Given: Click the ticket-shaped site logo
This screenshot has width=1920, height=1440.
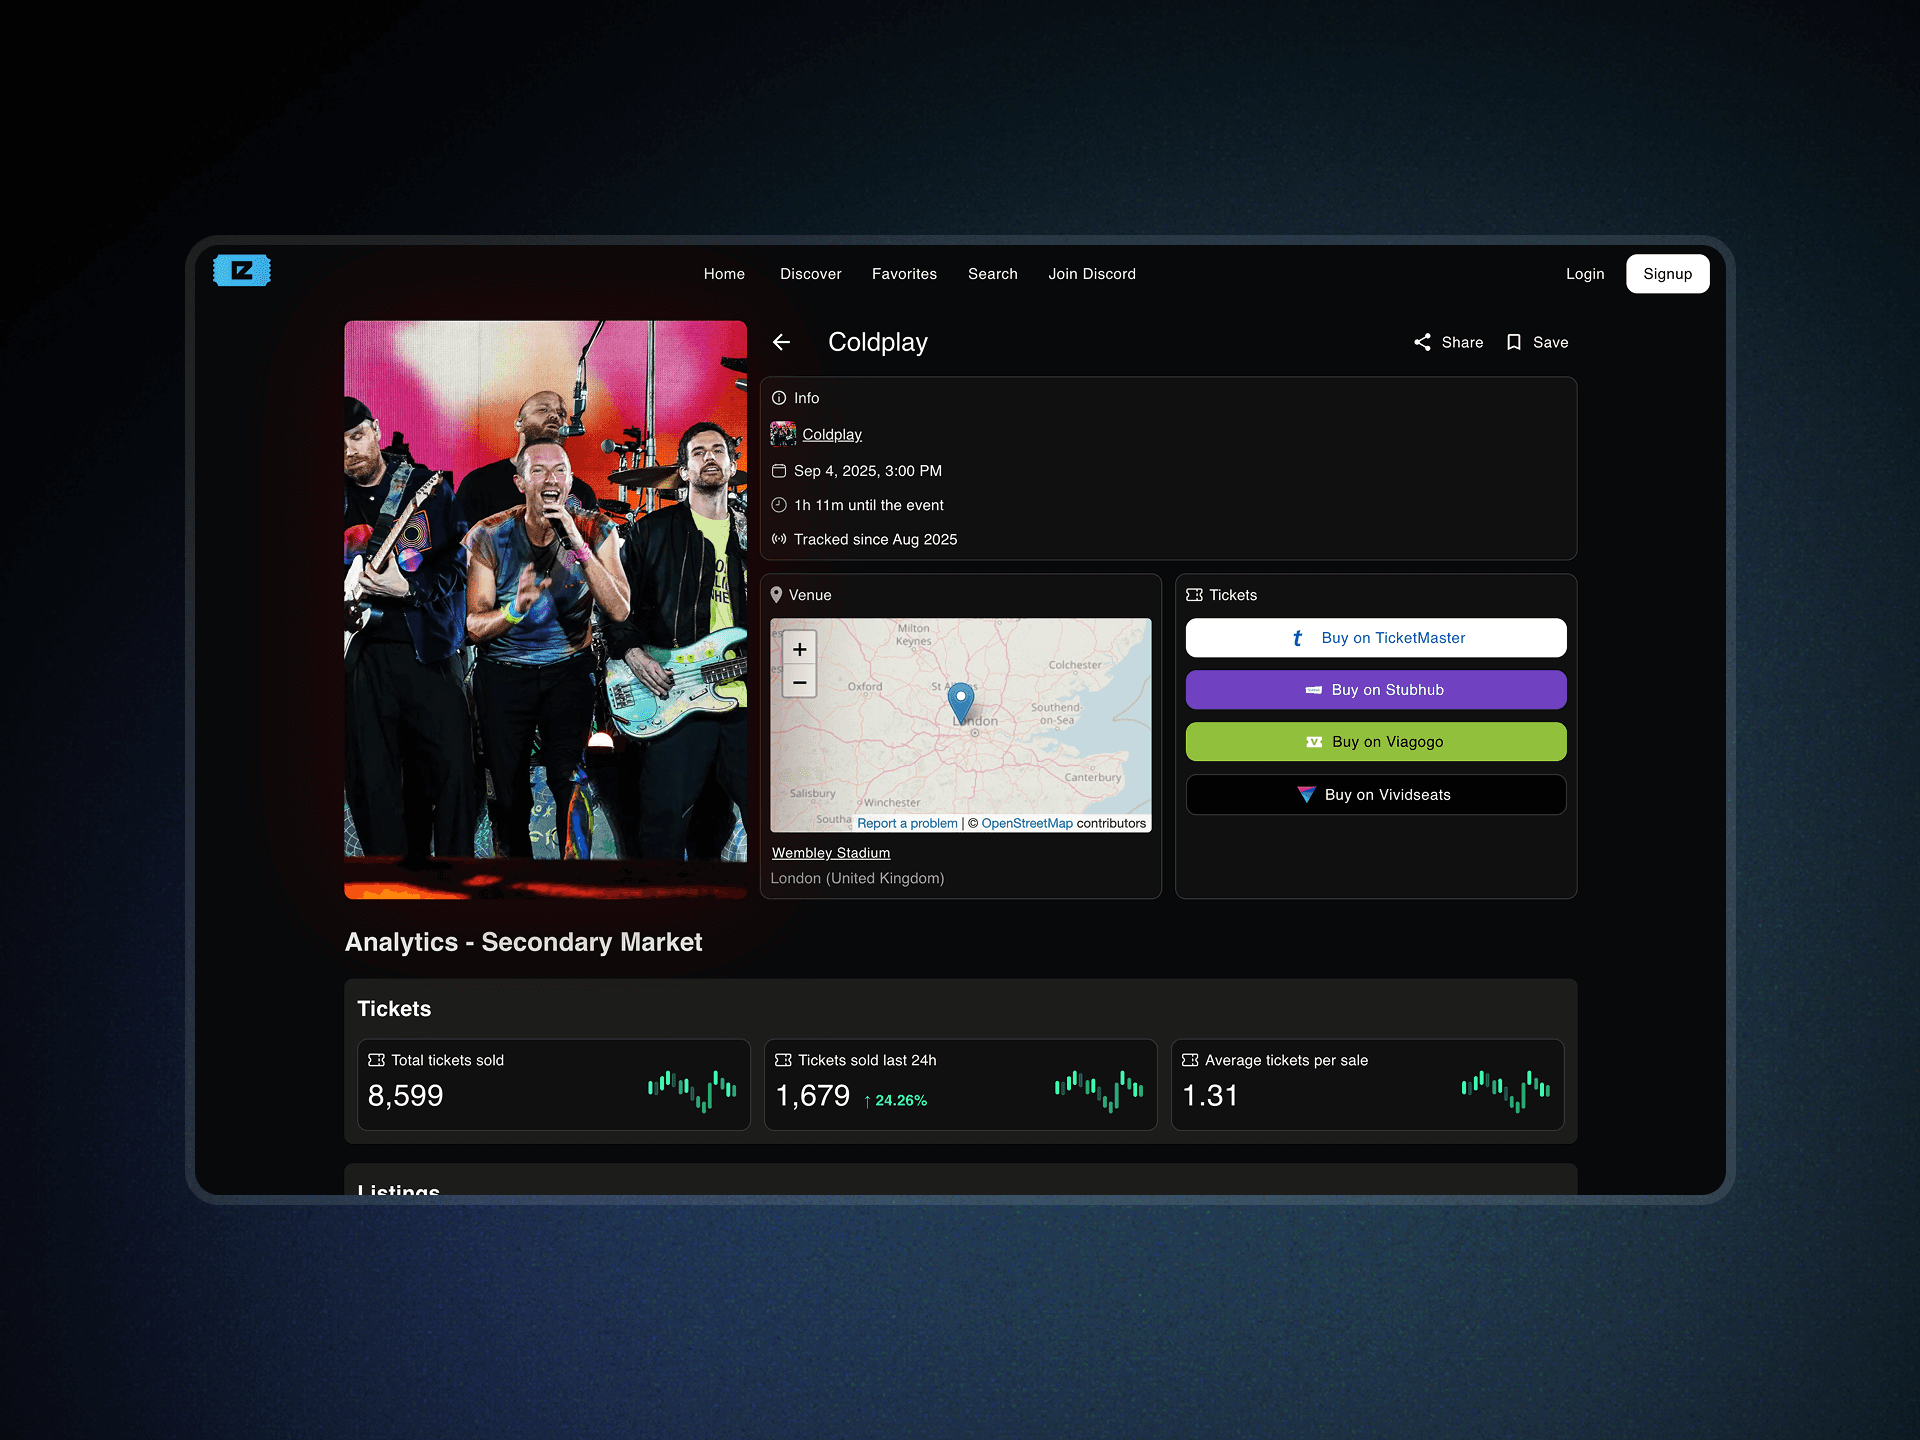Looking at the screenshot, I should pos(242,271).
